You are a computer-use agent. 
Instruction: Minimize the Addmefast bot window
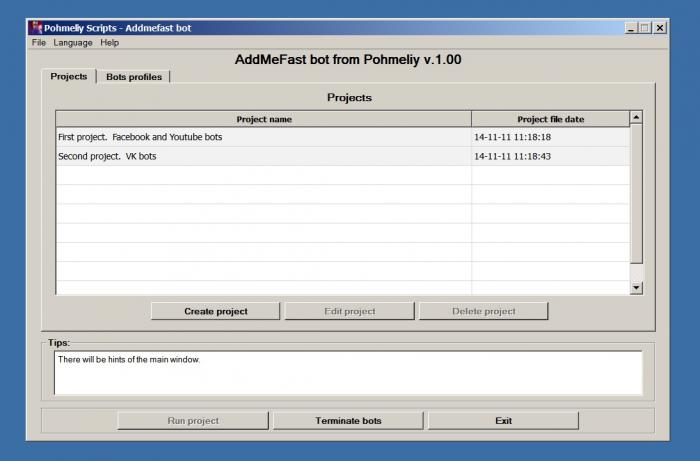tap(630, 28)
